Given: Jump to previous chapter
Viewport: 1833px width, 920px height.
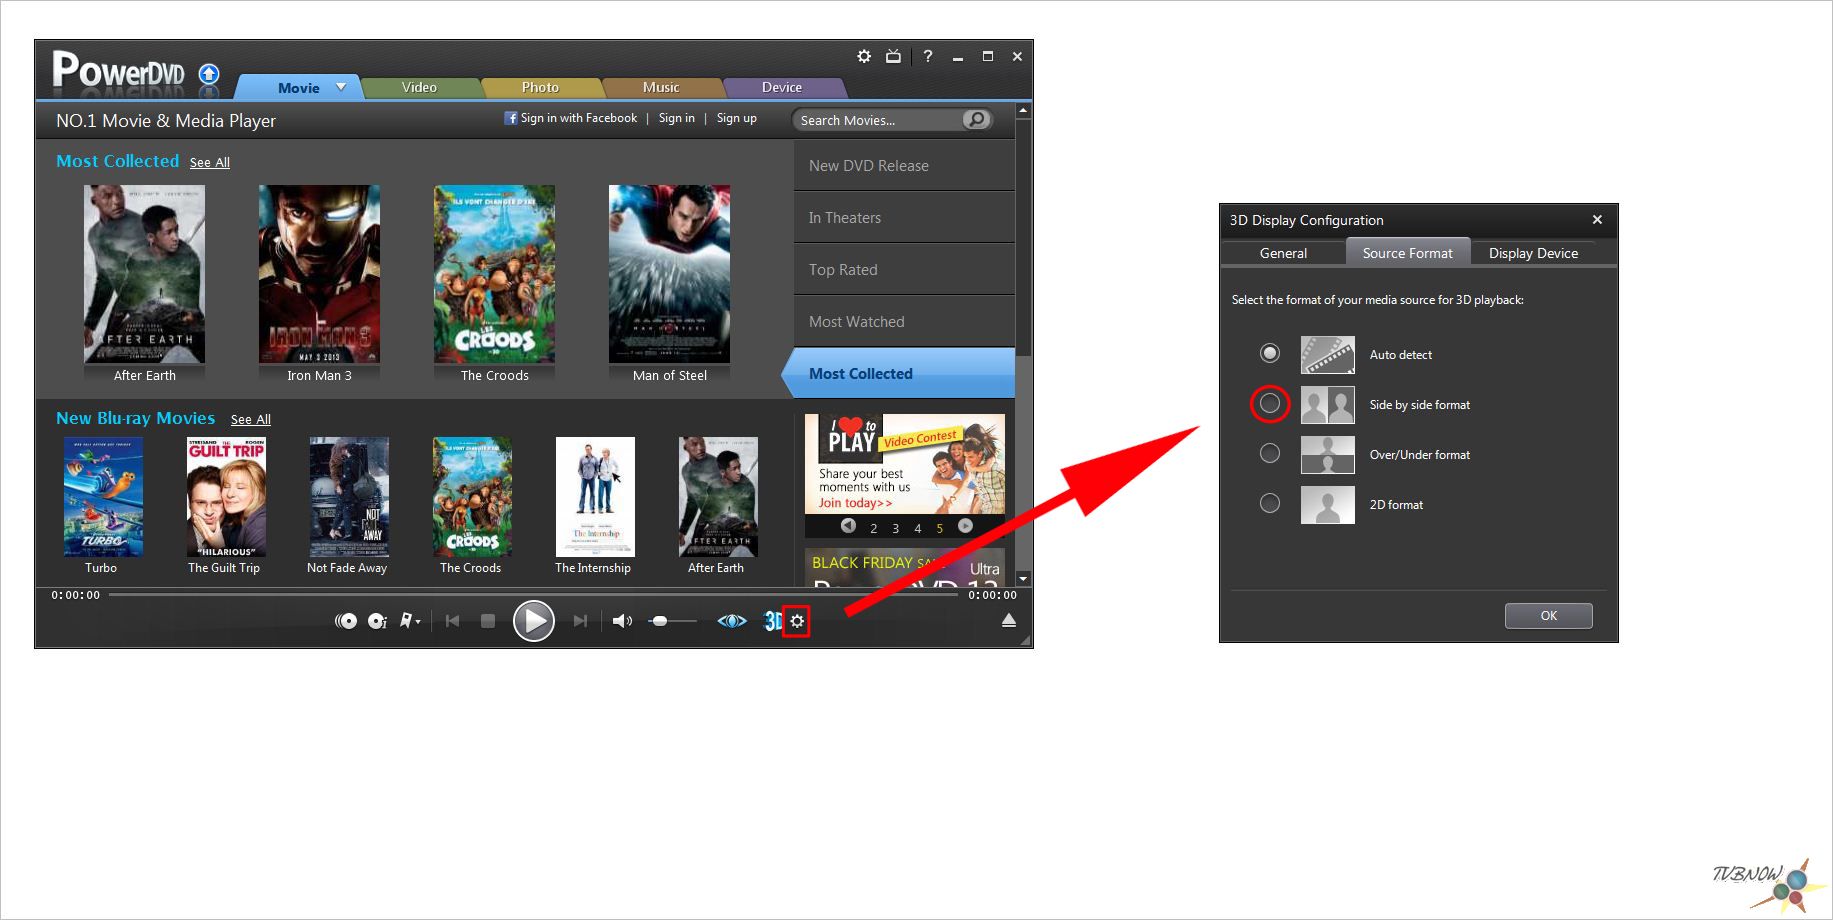Looking at the screenshot, I should 452,621.
